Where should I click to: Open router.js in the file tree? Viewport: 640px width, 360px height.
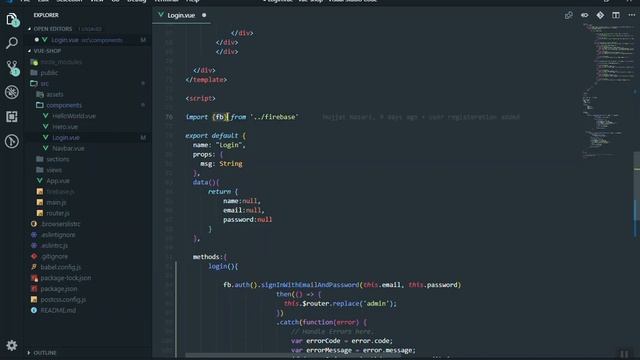(x=58, y=213)
